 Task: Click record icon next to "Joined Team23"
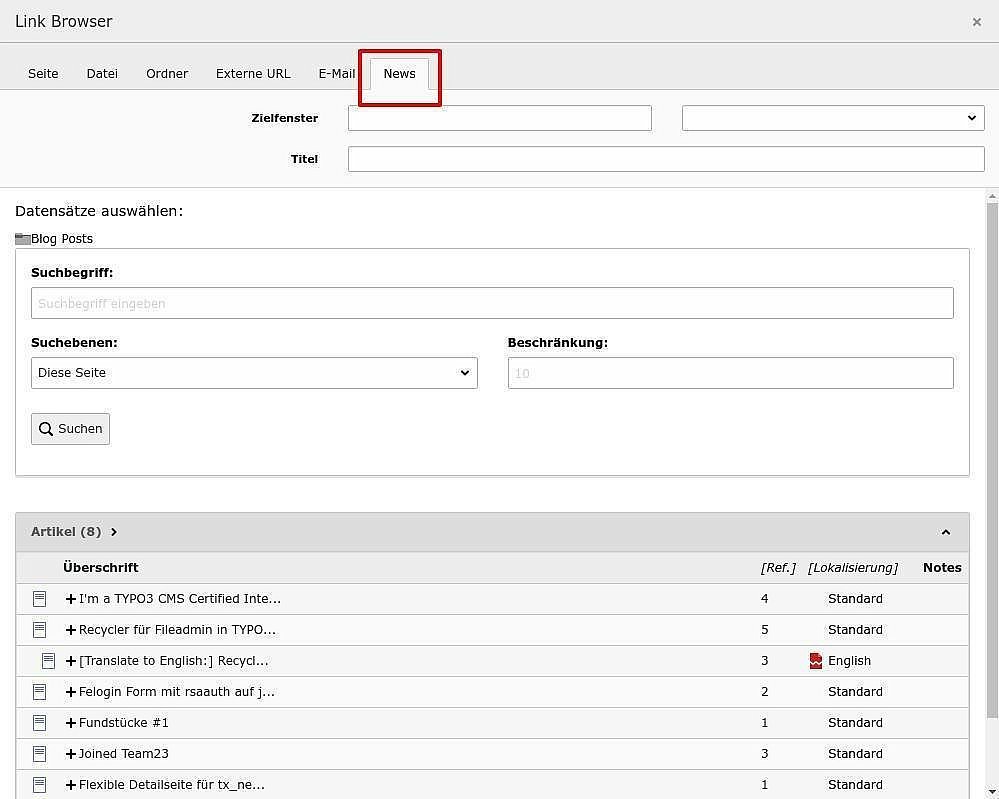point(39,753)
